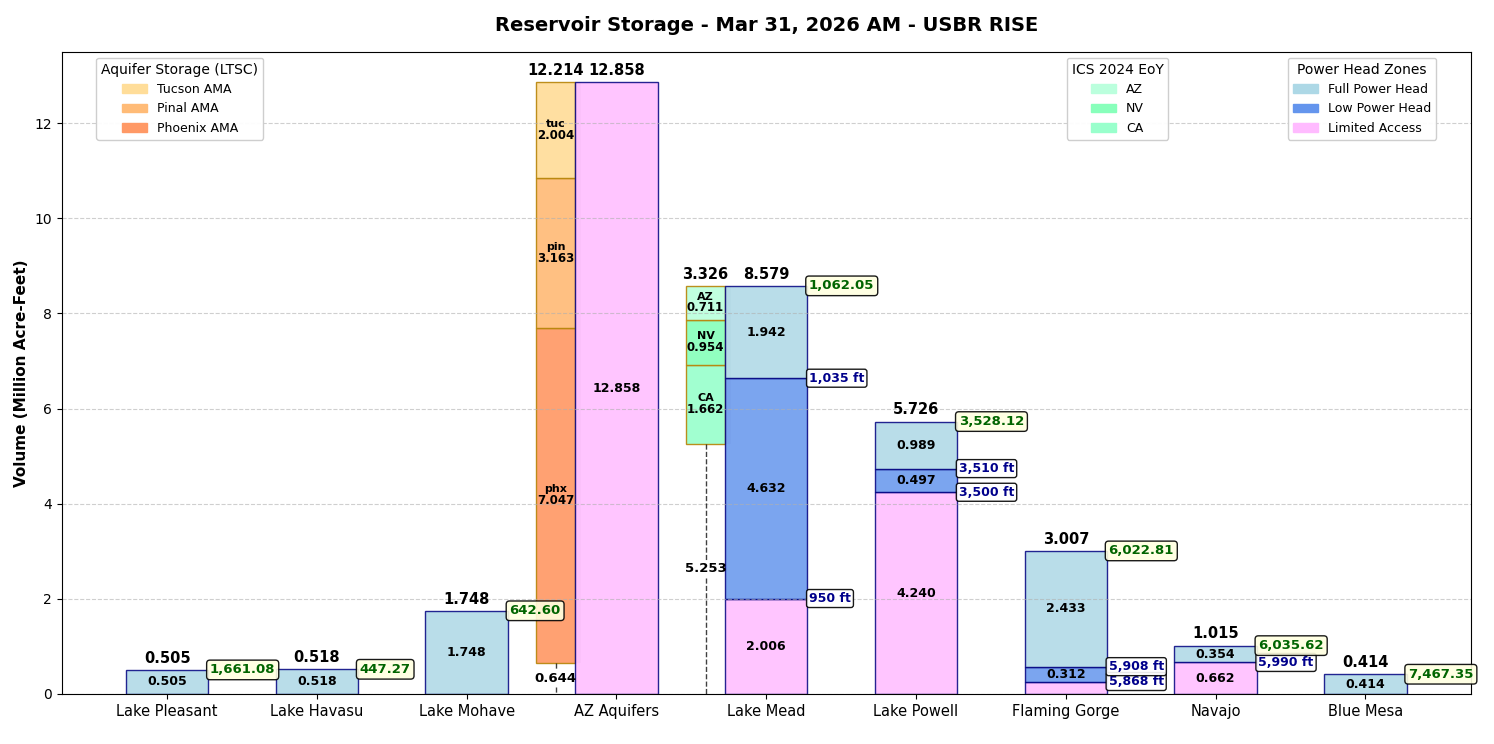Screen dimensions: 1494x744
Task: Select the Low Power Head legend swatch
Action: pos(1305,108)
